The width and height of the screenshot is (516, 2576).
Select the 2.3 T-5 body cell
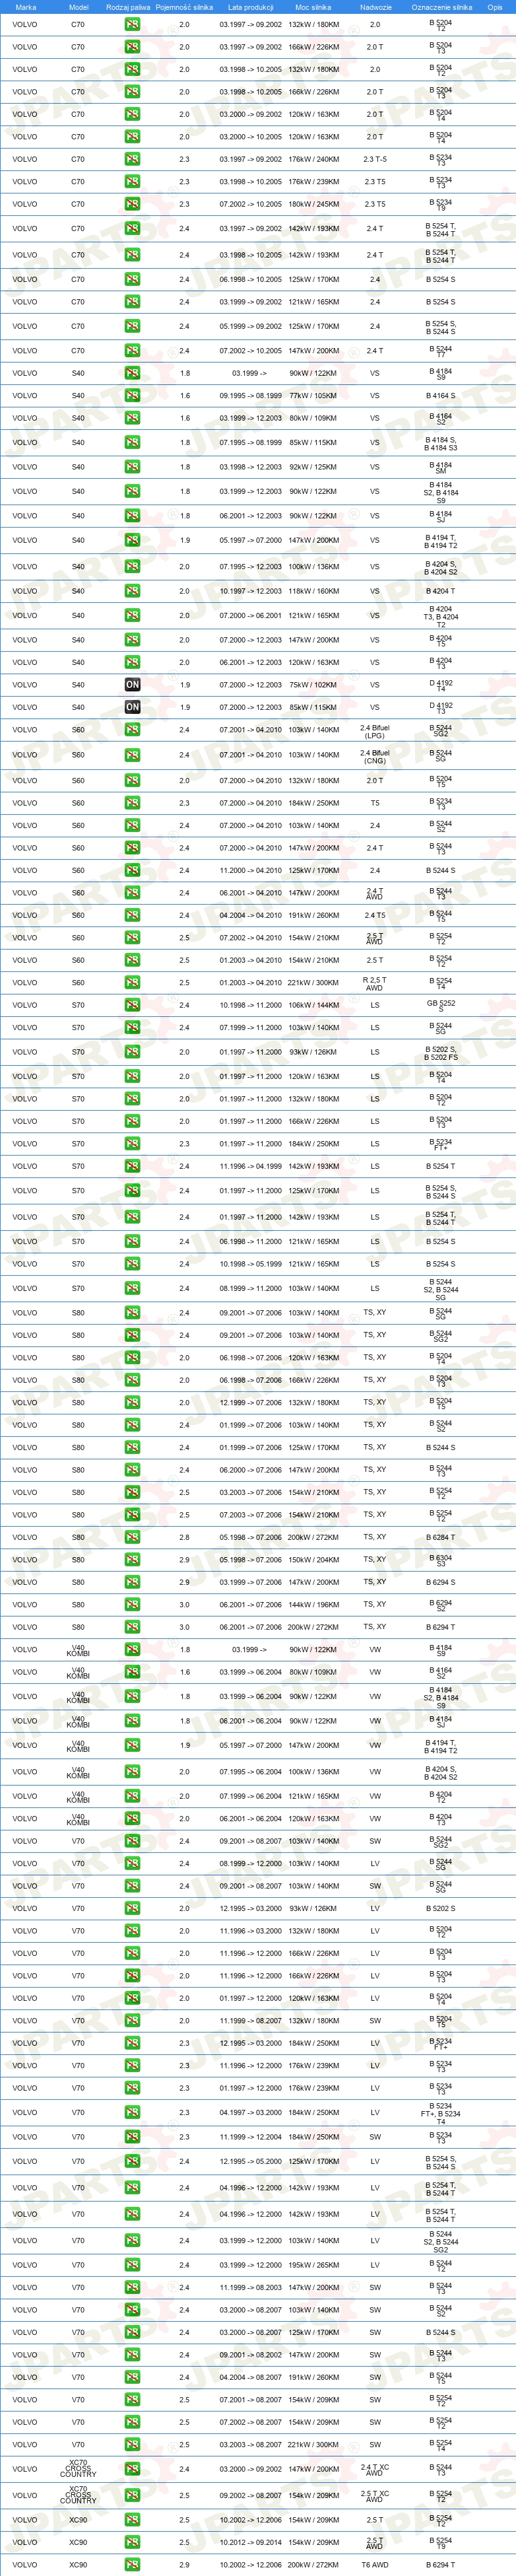coord(375,159)
